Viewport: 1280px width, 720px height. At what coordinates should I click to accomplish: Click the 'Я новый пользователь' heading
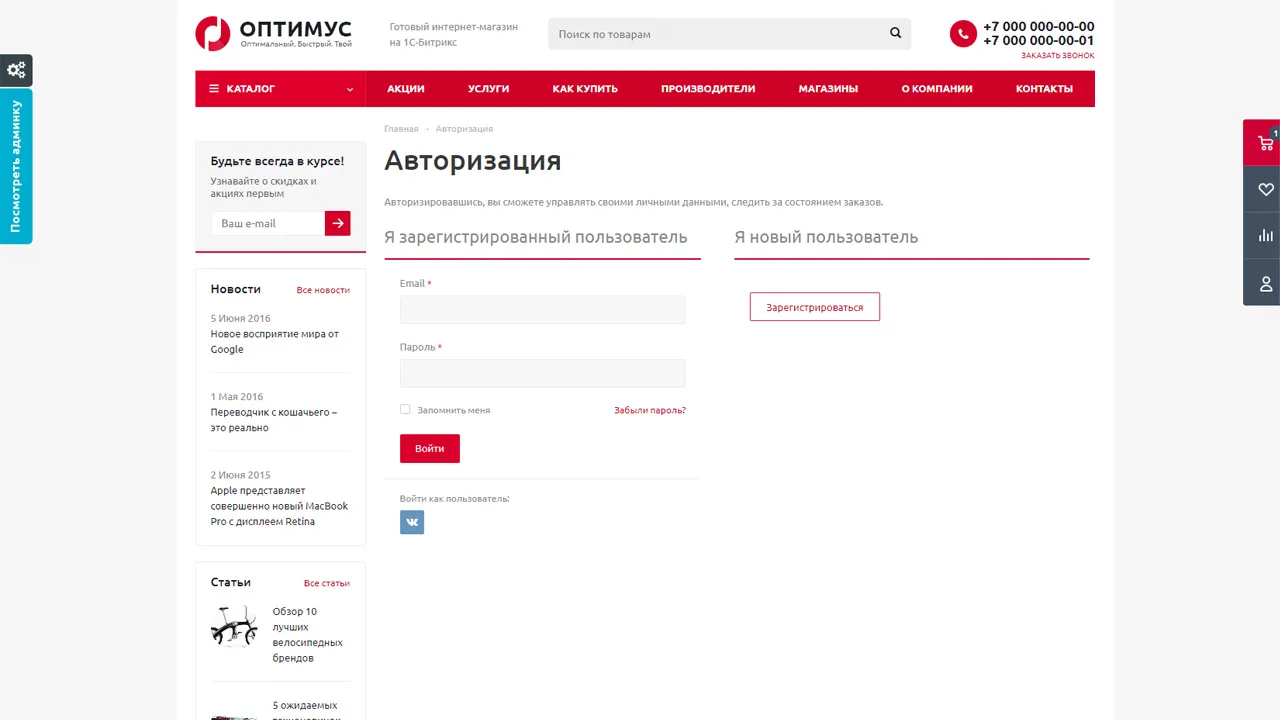tap(826, 237)
